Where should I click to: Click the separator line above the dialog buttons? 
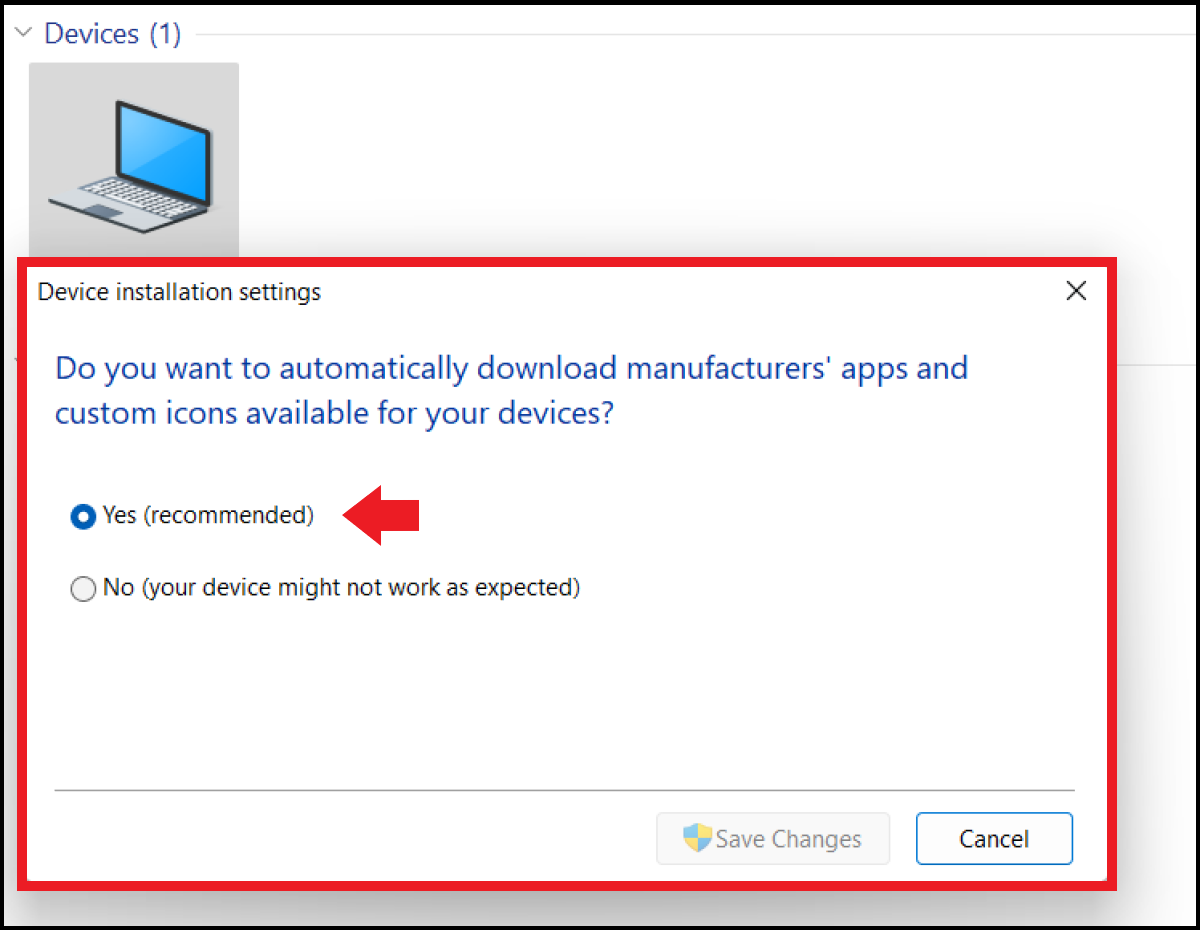[x=564, y=790]
